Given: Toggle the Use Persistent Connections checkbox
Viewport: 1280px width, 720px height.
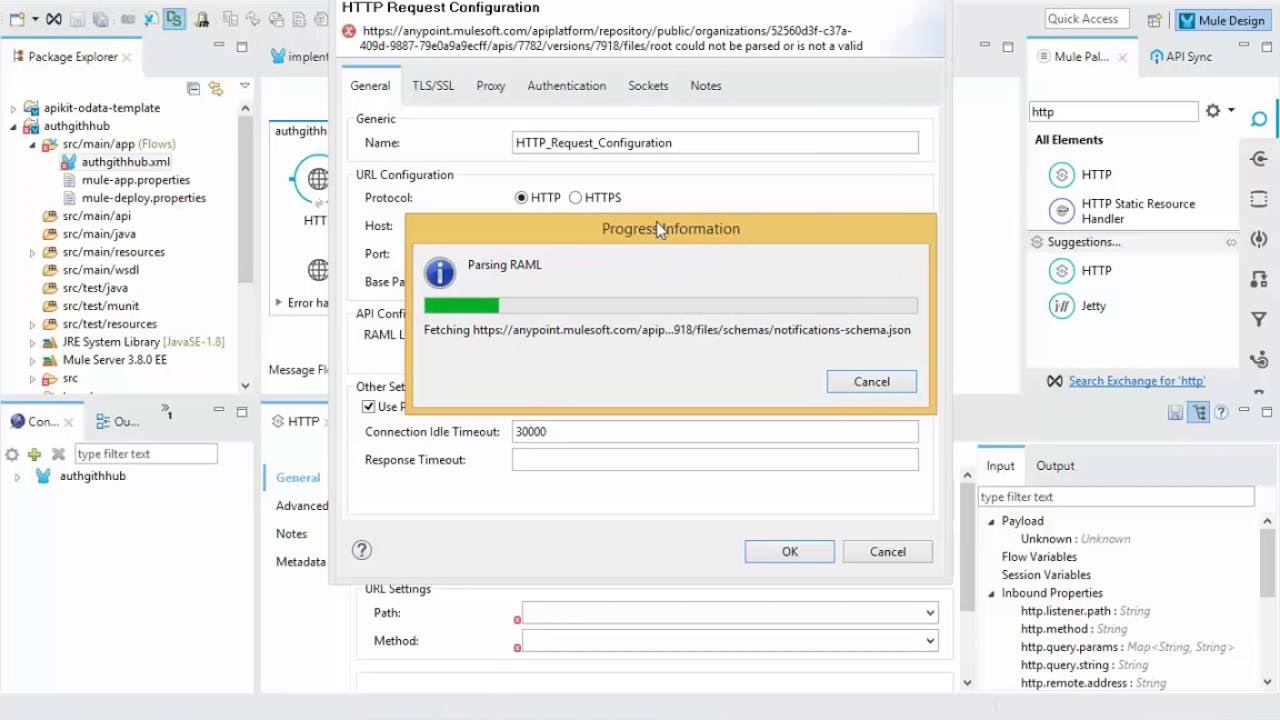Looking at the screenshot, I should click(368, 407).
